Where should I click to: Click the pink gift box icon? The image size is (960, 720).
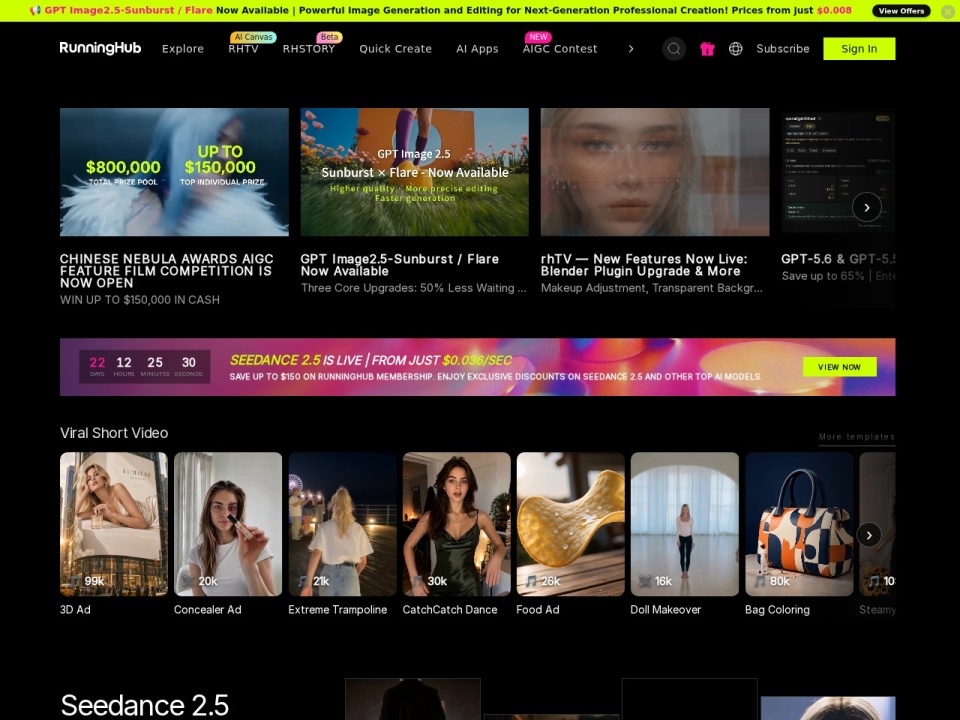[x=707, y=49]
